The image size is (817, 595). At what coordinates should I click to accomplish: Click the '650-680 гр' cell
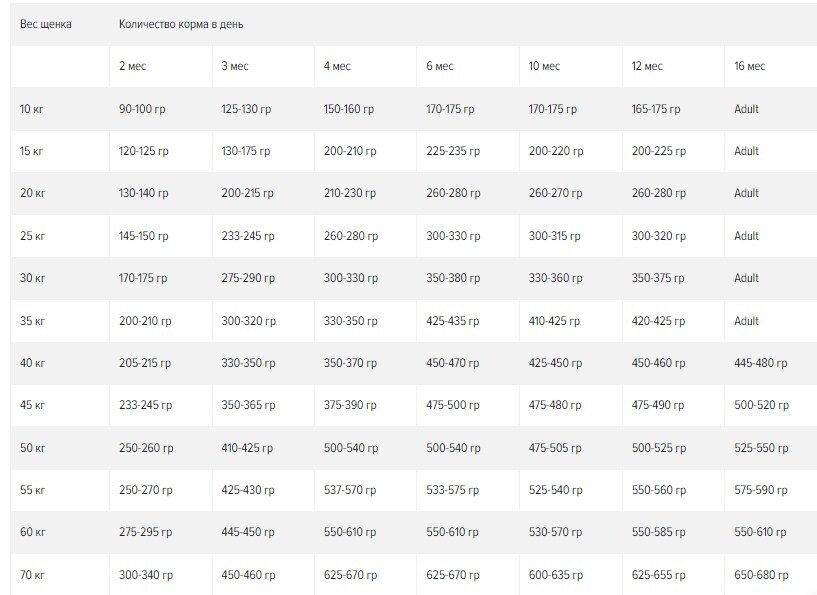[x=761, y=575]
